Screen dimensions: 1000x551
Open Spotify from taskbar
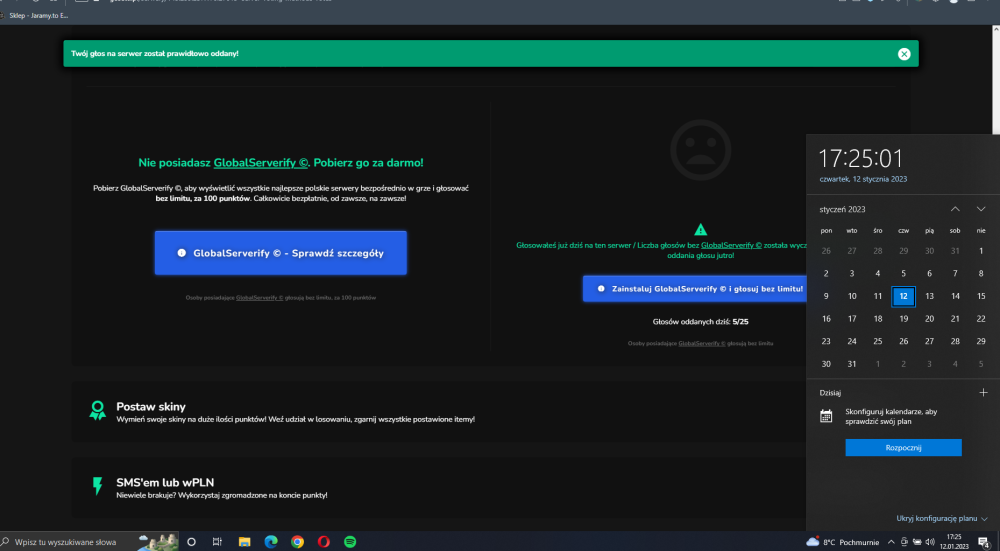tap(350, 542)
